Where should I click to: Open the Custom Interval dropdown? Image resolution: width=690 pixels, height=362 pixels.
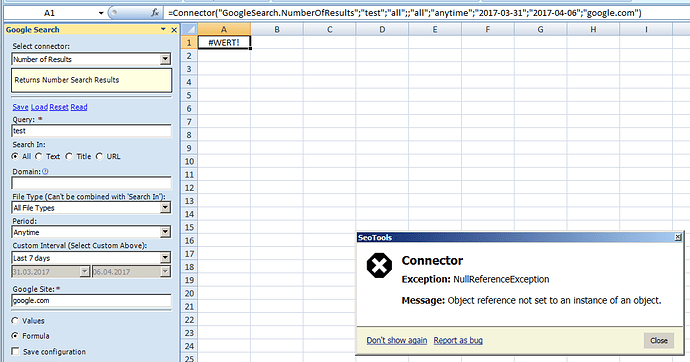coord(165,257)
